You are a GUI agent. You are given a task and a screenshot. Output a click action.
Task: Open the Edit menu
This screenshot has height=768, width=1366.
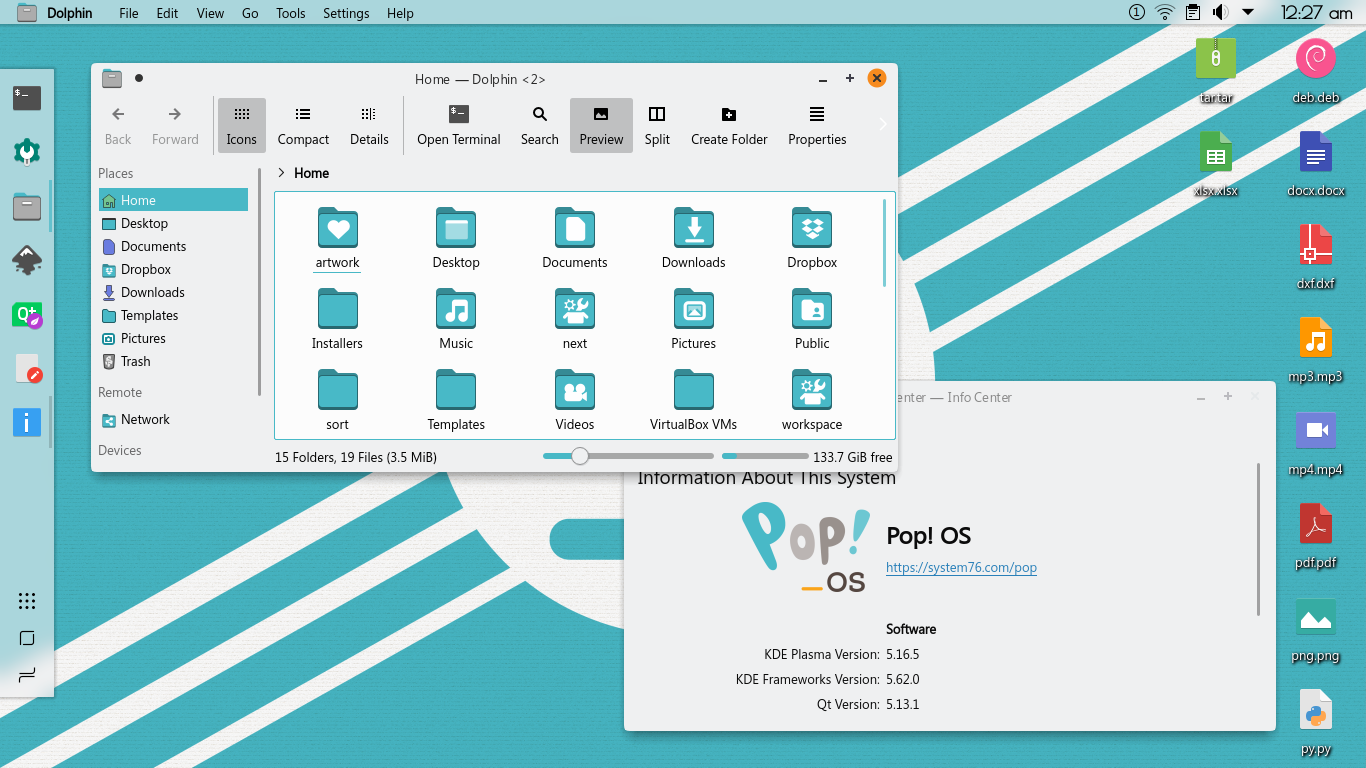[x=167, y=13]
